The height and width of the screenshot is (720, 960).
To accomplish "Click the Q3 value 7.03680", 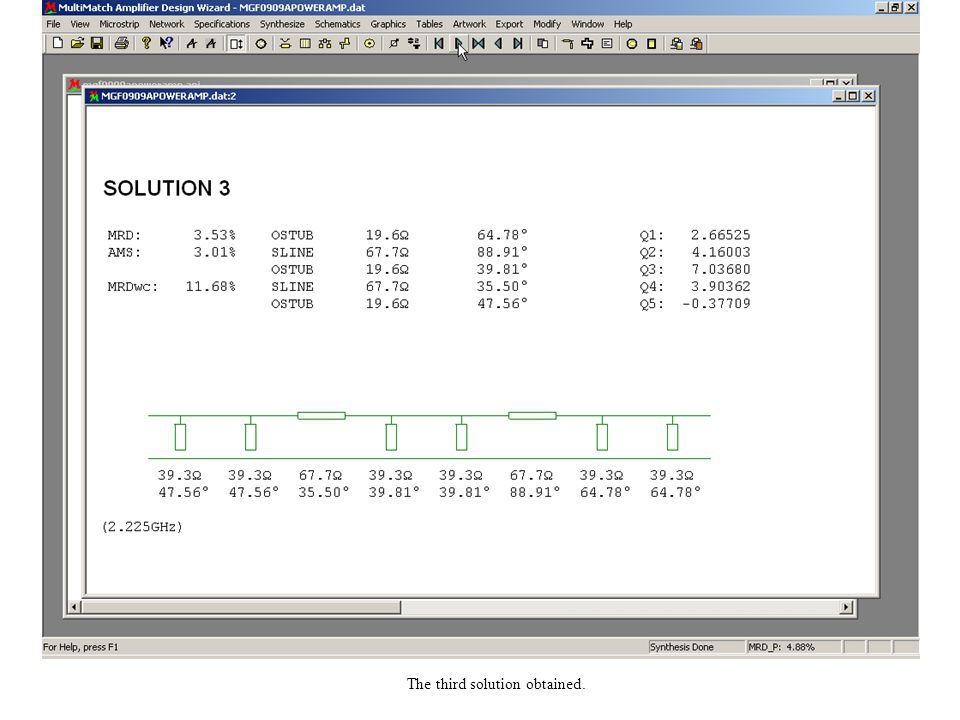I will [721, 269].
